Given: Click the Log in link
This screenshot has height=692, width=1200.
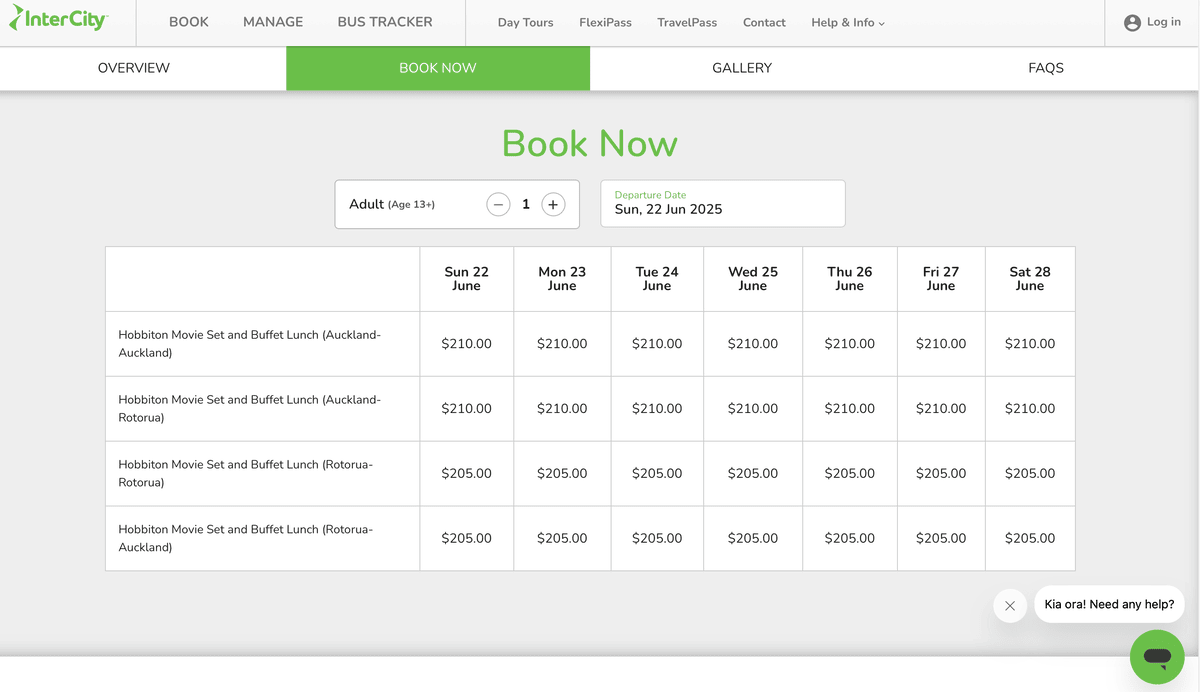Looking at the screenshot, I should pos(1164,22).
